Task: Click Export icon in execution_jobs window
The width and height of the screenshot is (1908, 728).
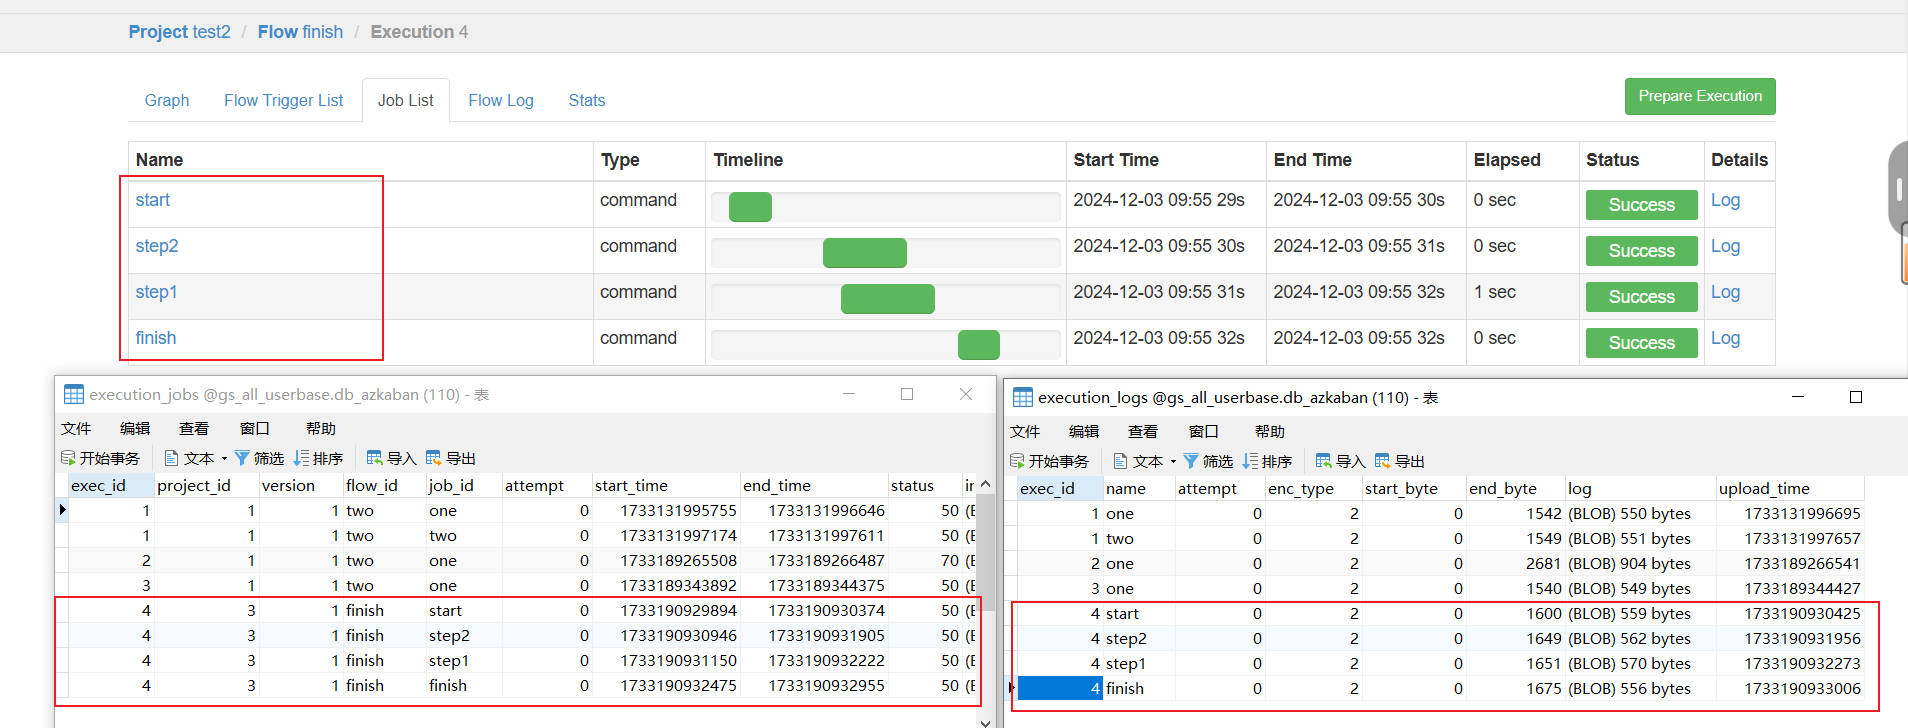Action: pos(434,458)
